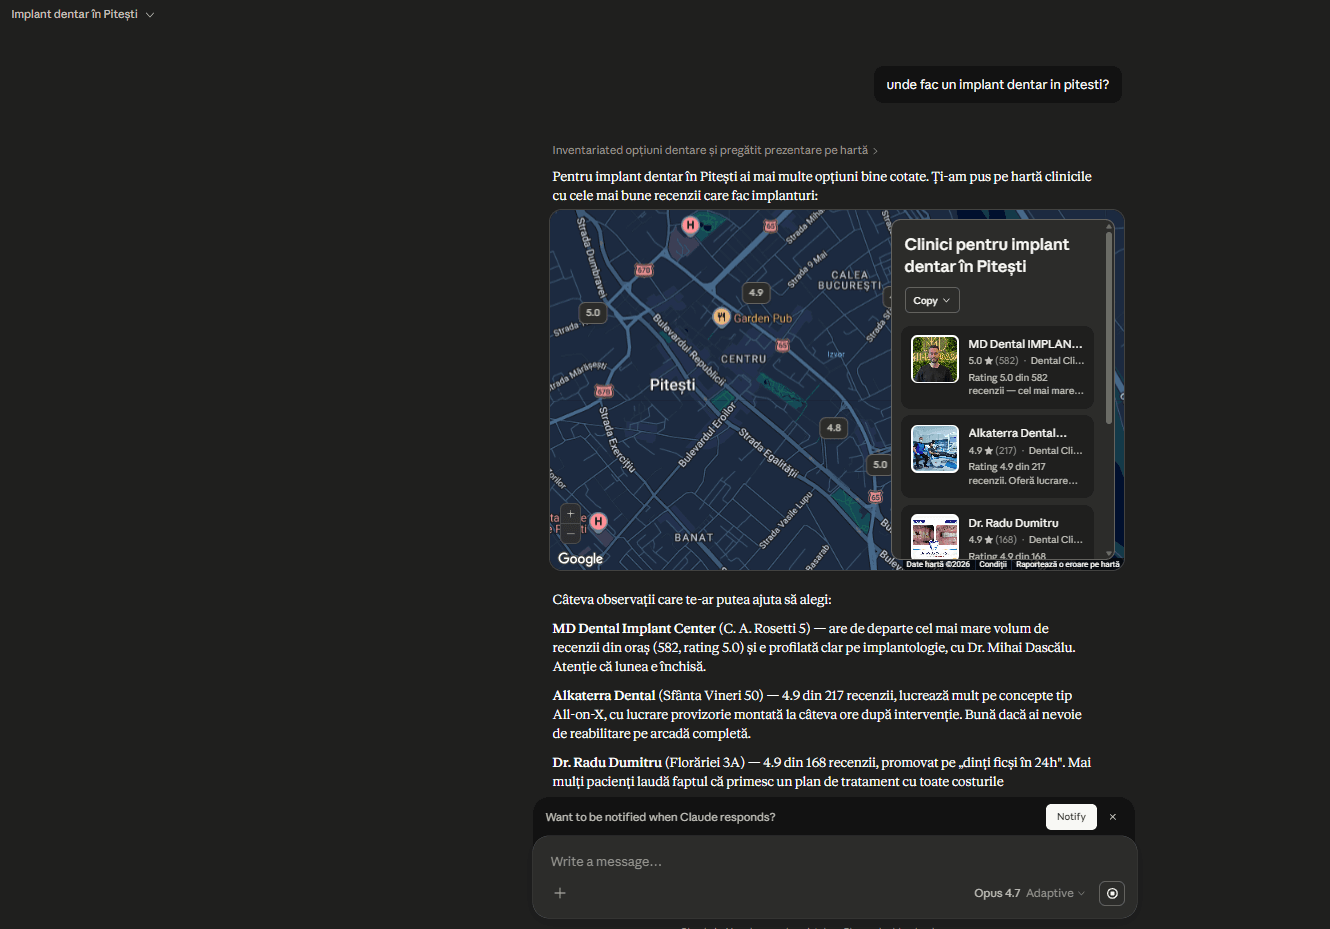1330x929 pixels.
Task: Click the bold MD Dental Implant Center text
Action: click(634, 629)
